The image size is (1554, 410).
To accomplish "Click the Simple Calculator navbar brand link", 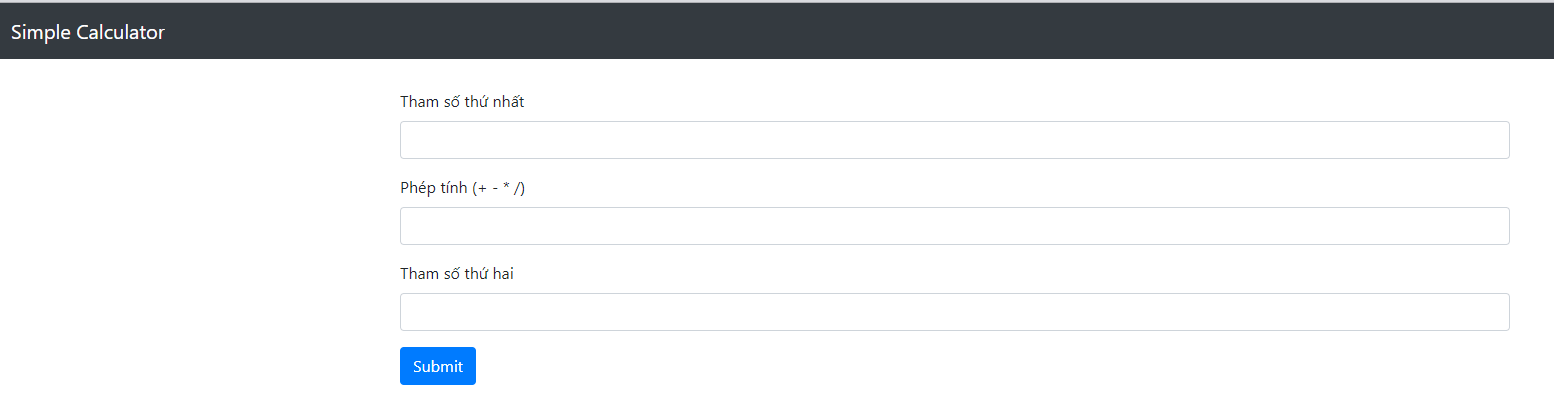I will pyautogui.click(x=88, y=32).
